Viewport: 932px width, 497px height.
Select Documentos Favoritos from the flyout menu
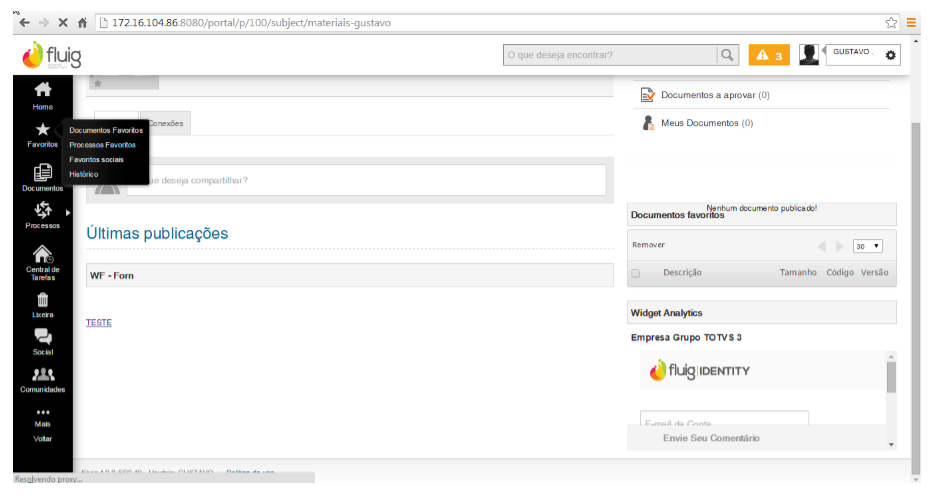click(106, 130)
